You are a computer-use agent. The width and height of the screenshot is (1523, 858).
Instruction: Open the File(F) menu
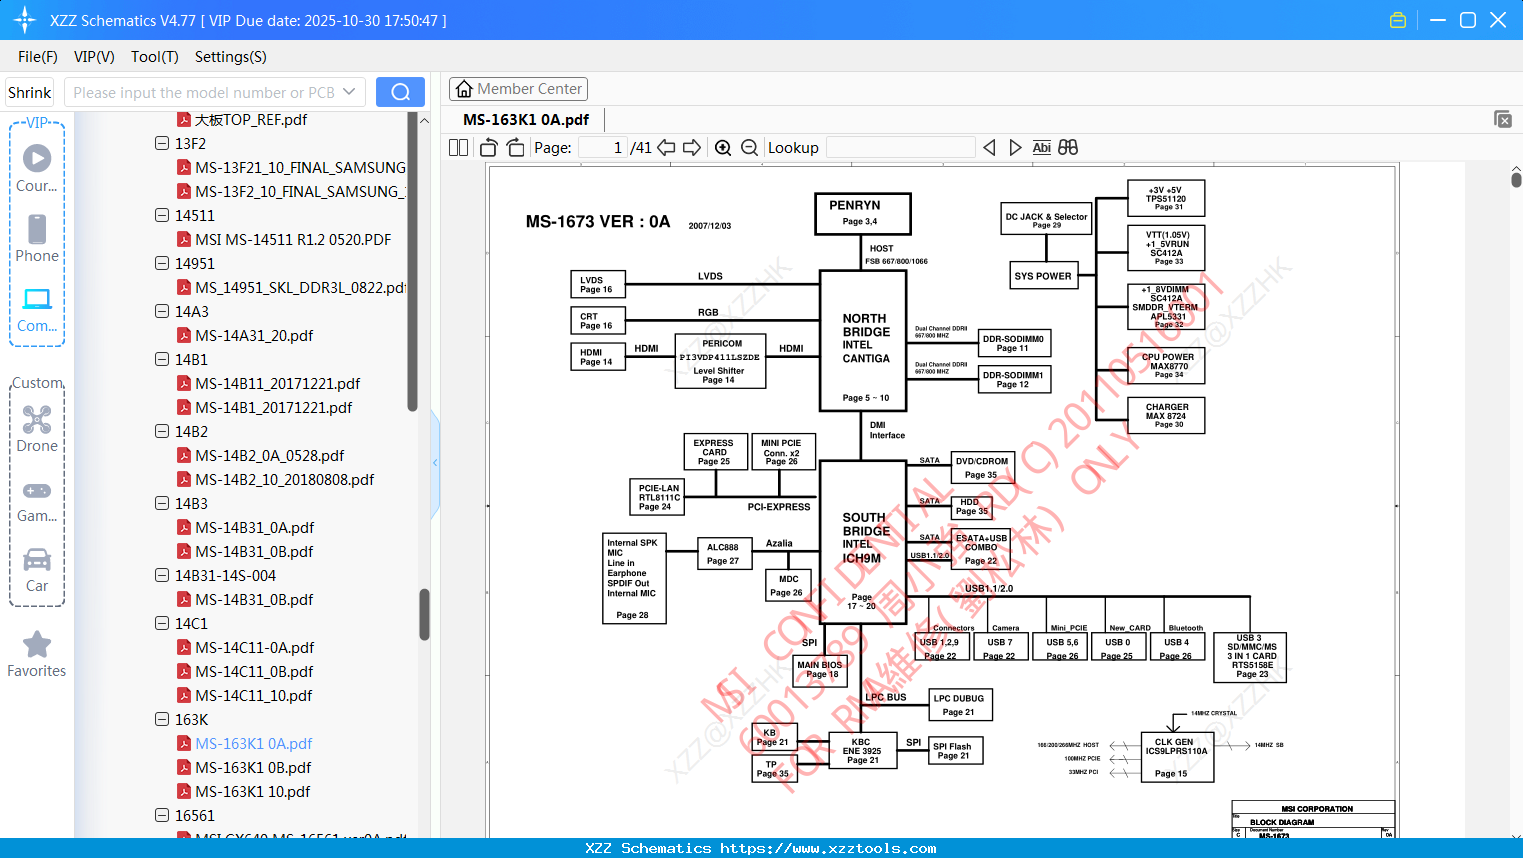pyautogui.click(x=38, y=57)
